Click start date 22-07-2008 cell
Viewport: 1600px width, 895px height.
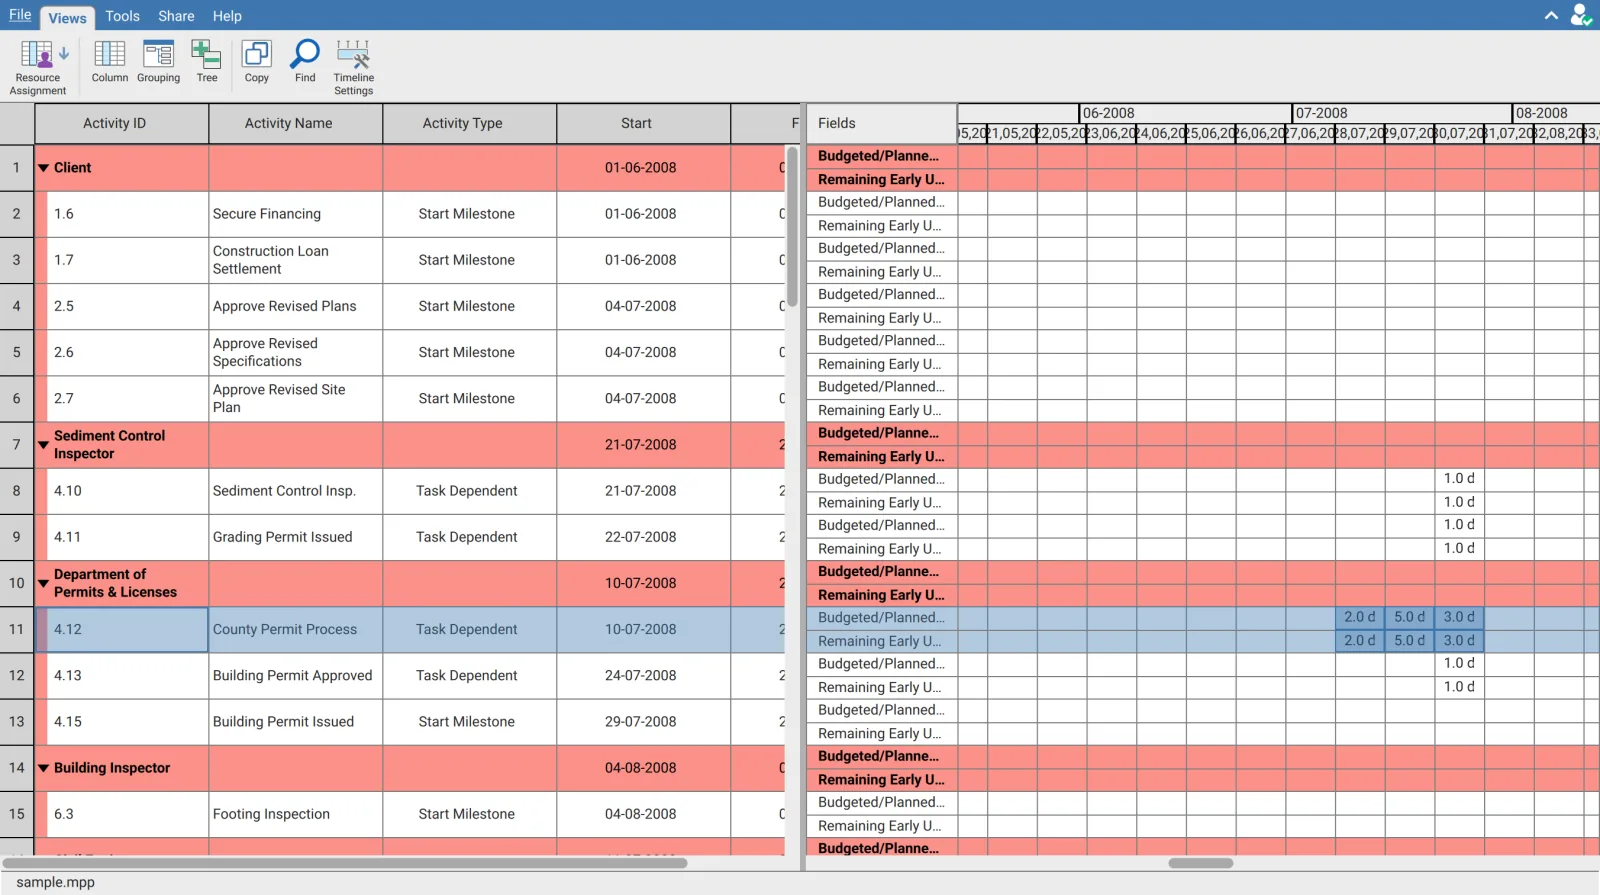coord(643,537)
